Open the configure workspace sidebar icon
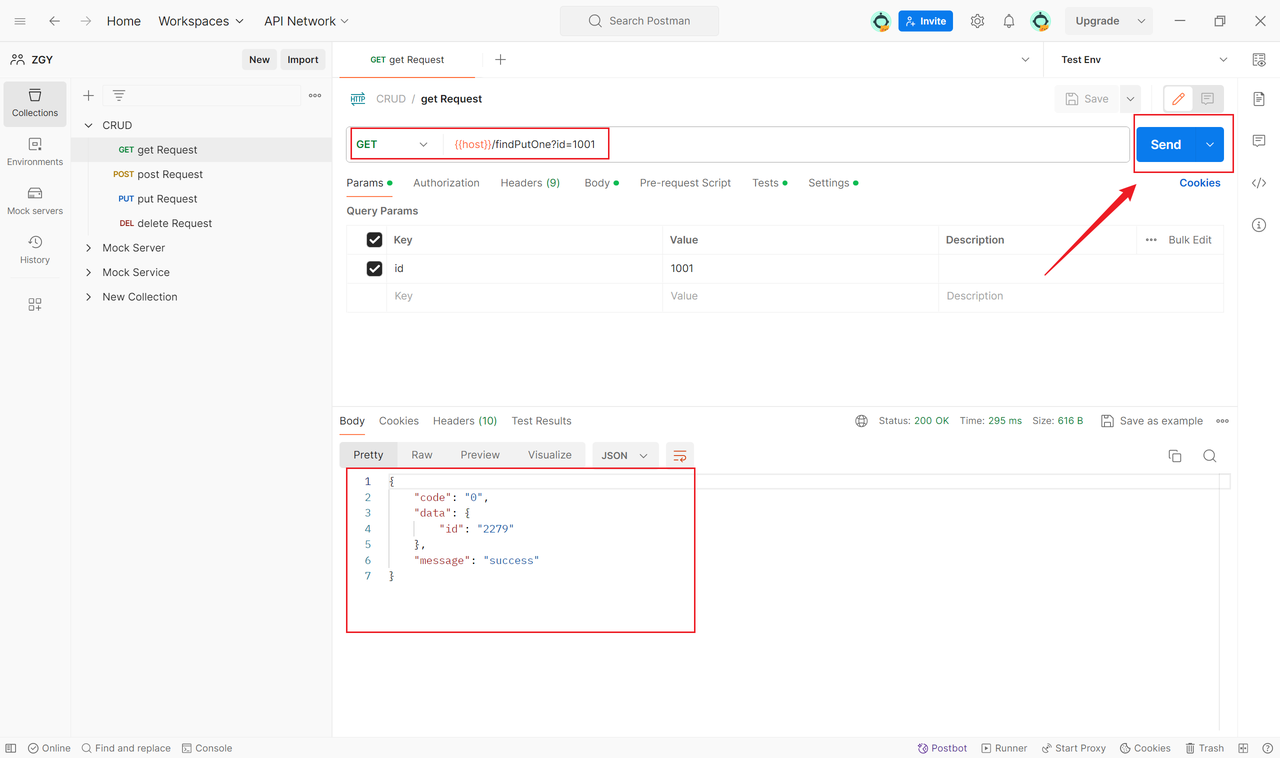This screenshot has width=1280, height=758. (x=35, y=305)
